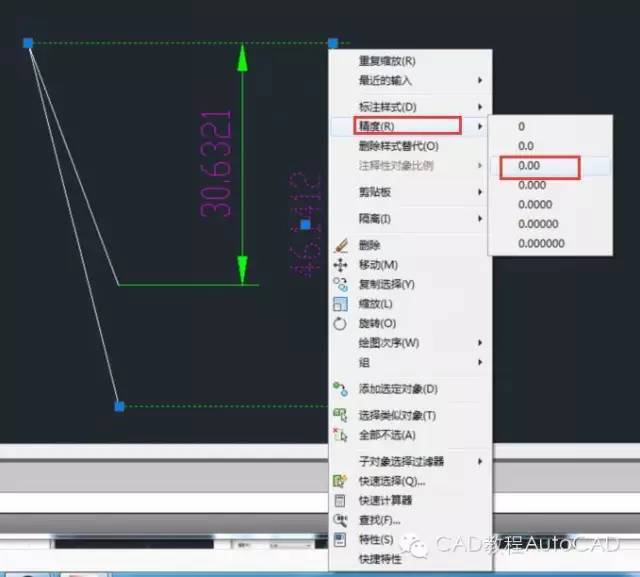Click the Quick Select icon beside 快速选择(Q)
Image resolution: width=640 pixels, height=577 pixels.
point(340,481)
